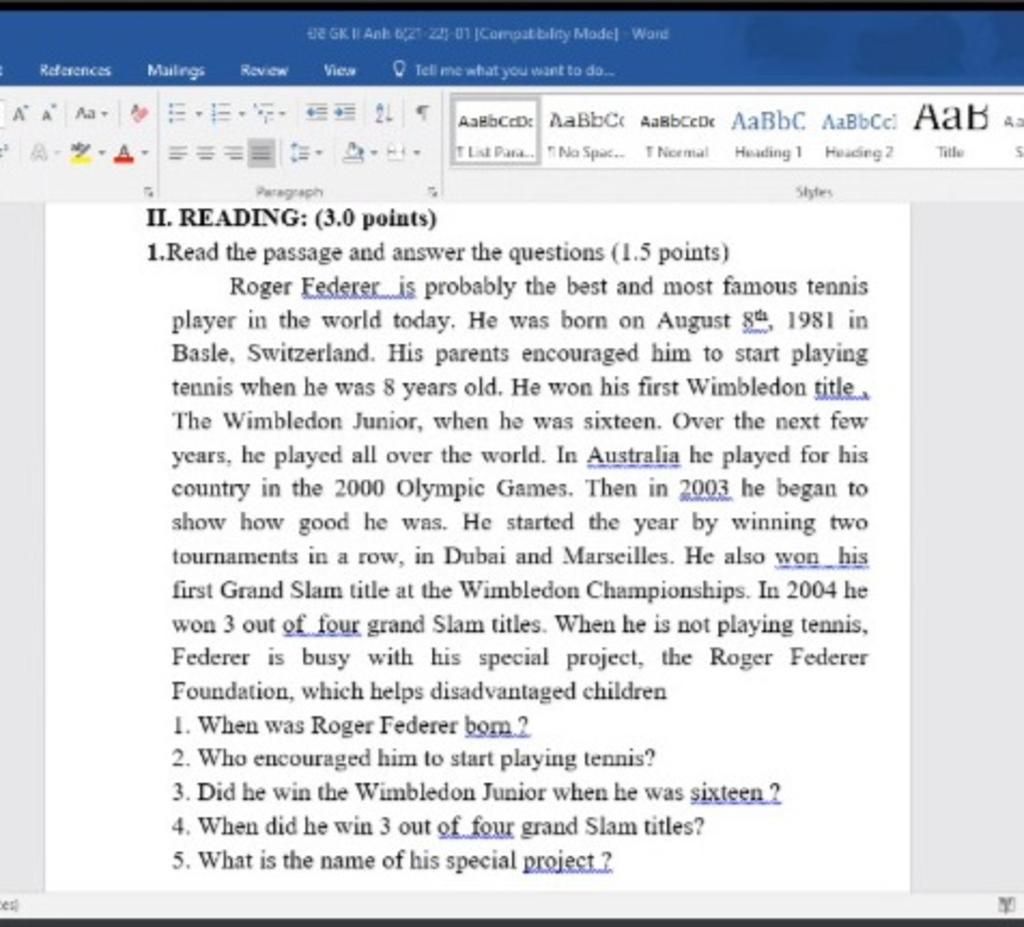Open the Shading color dropdown arrow

[x=374, y=154]
